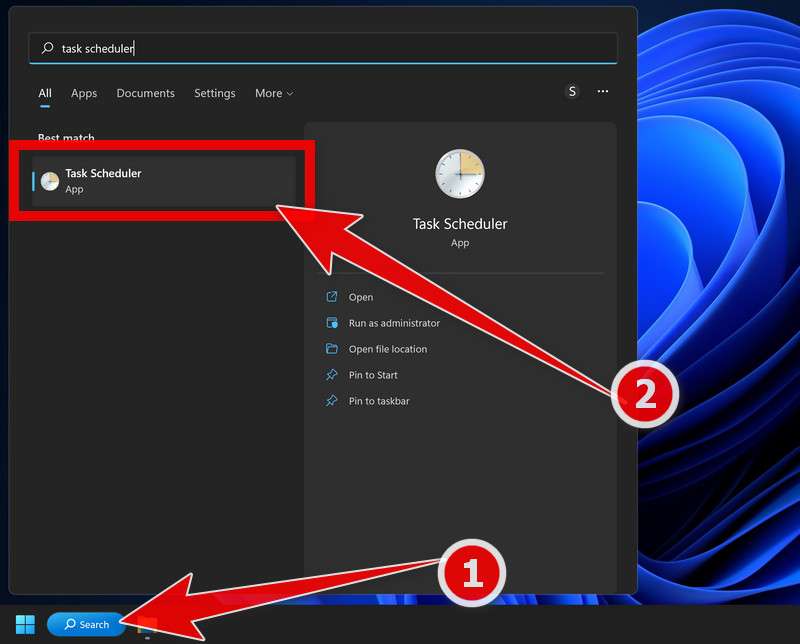Screen dimensions: 800x644
Task: Switch to the Settings filter tab
Action: 215,93
